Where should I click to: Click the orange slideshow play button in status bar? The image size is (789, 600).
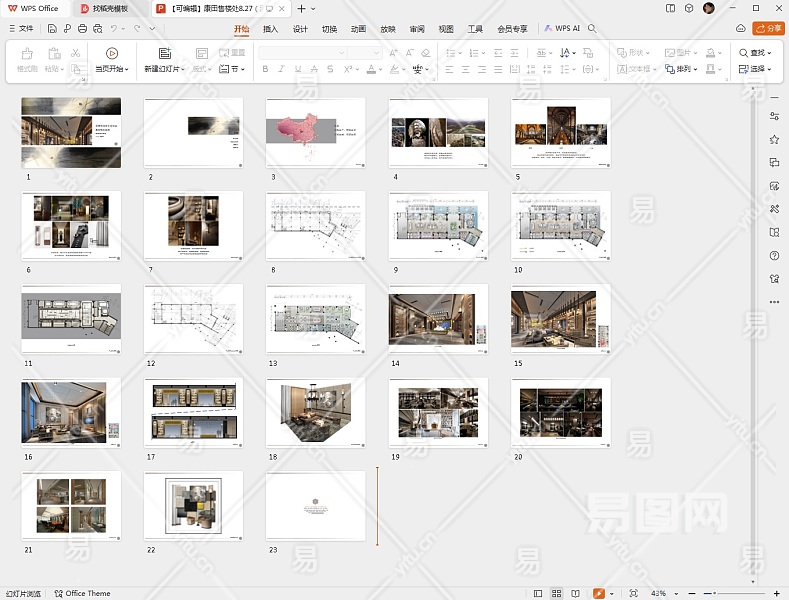pyautogui.click(x=598, y=593)
